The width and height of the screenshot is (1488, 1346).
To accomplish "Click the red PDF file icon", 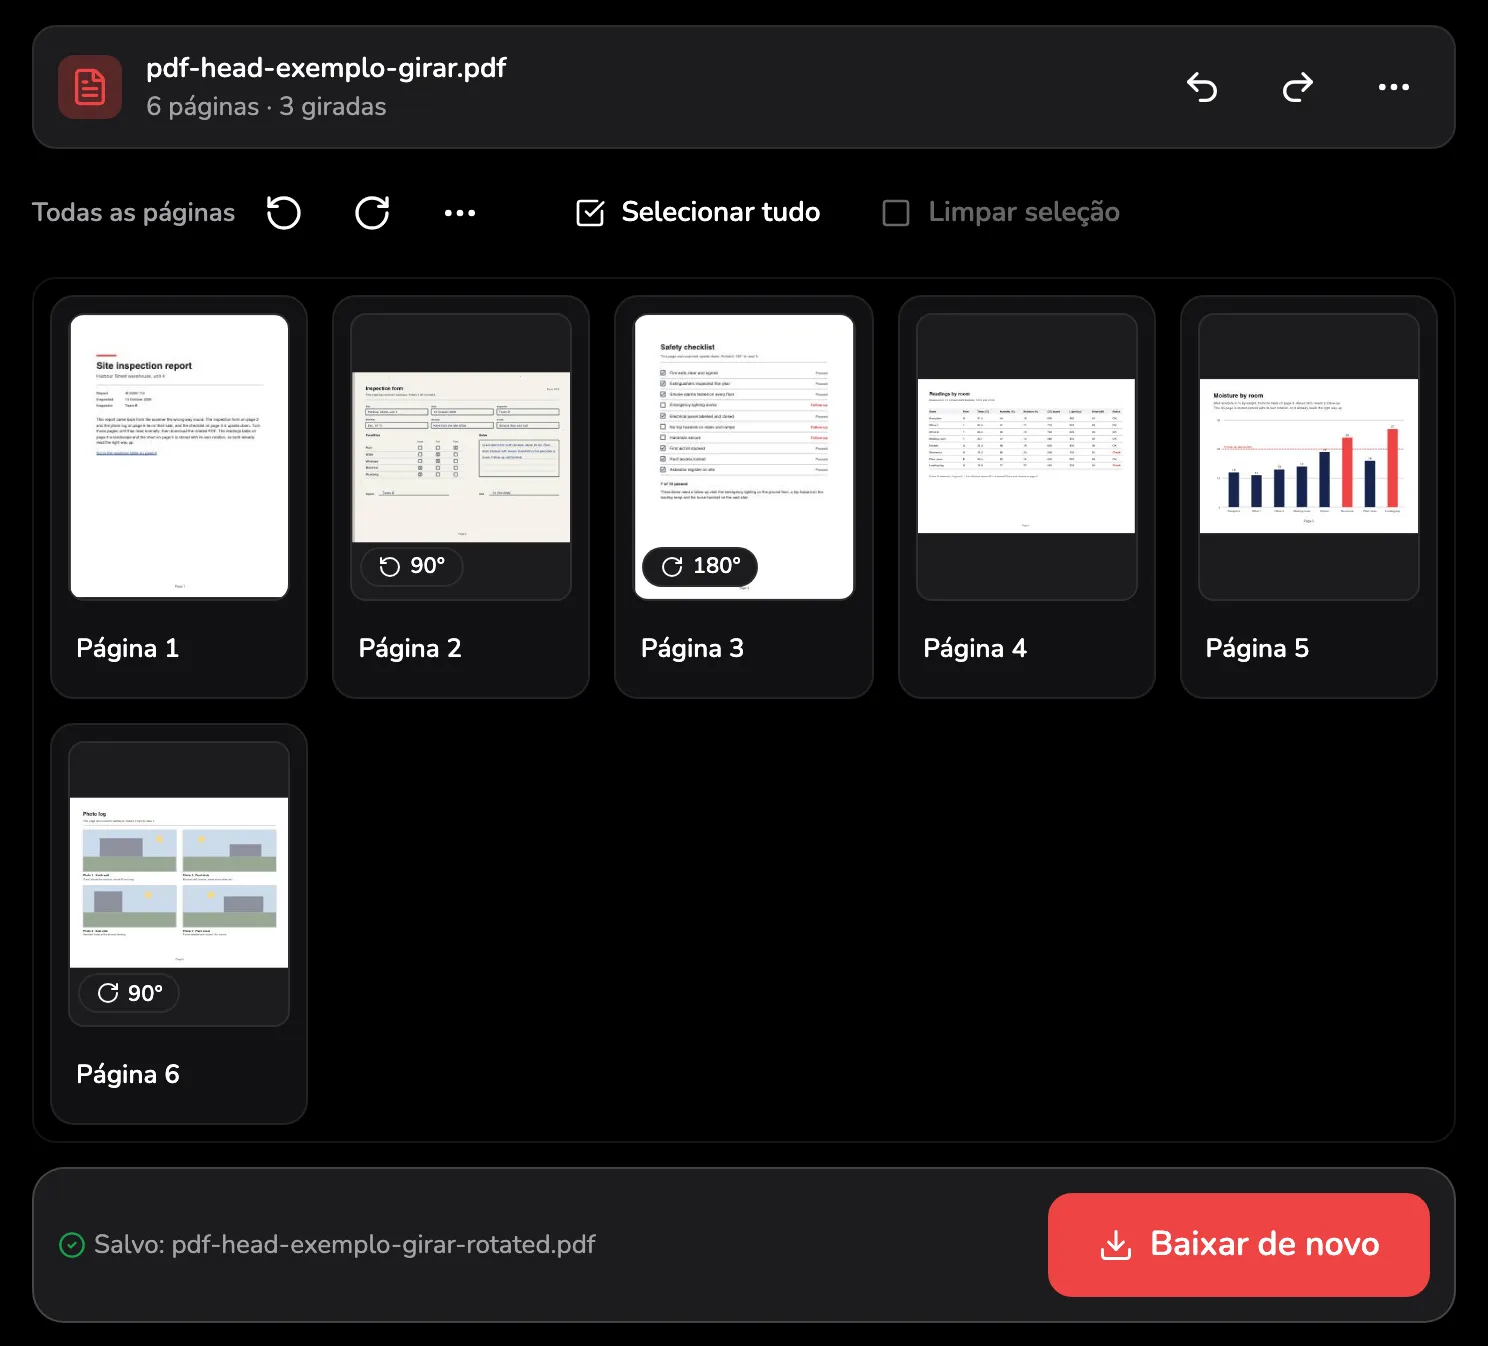I will tap(90, 87).
